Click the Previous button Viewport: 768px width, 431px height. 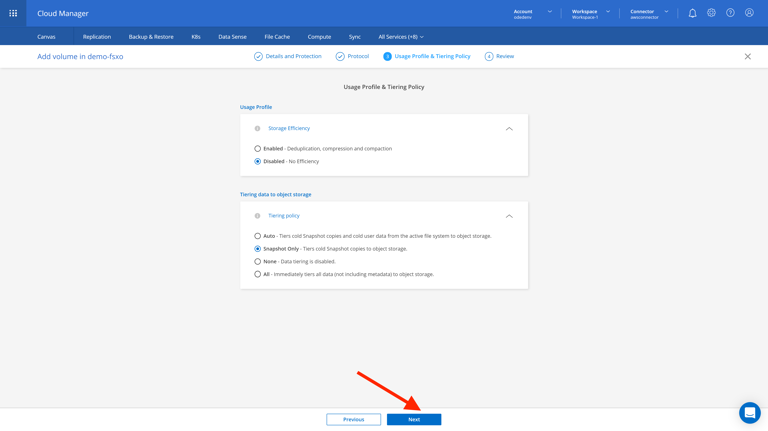pyautogui.click(x=353, y=419)
